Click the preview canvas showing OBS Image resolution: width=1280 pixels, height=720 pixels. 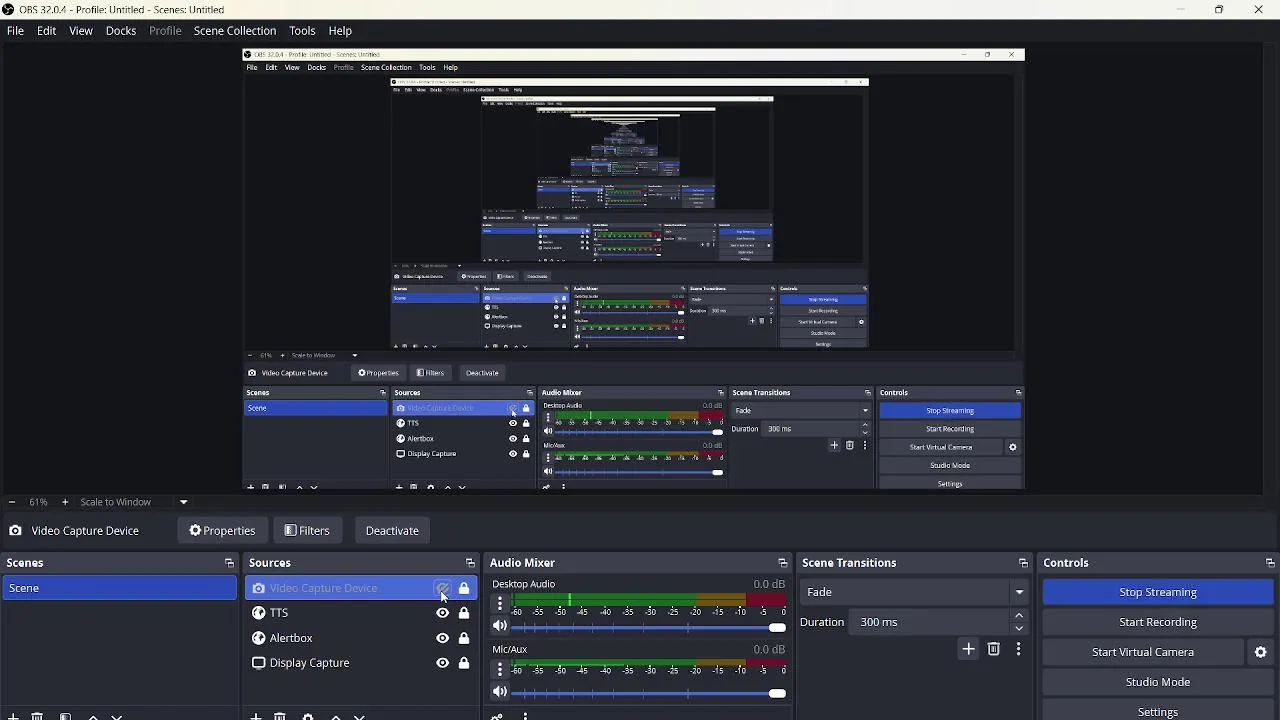pyautogui.click(x=634, y=268)
